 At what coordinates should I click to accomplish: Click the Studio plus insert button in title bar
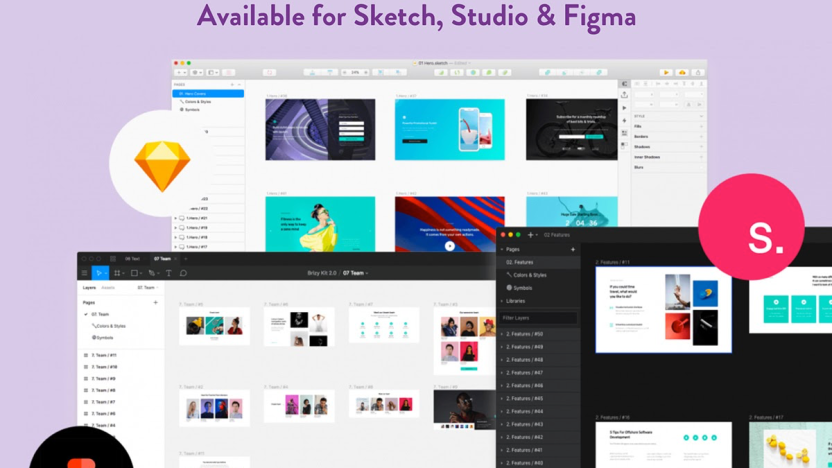coord(530,235)
